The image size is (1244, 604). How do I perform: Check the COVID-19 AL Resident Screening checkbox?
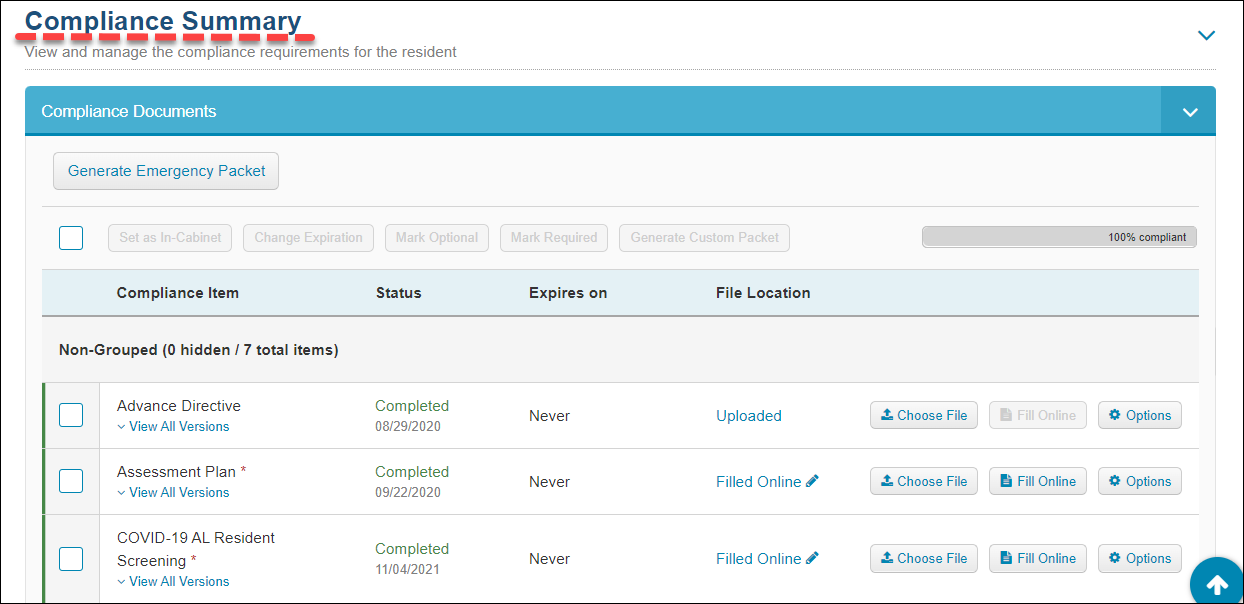71,558
